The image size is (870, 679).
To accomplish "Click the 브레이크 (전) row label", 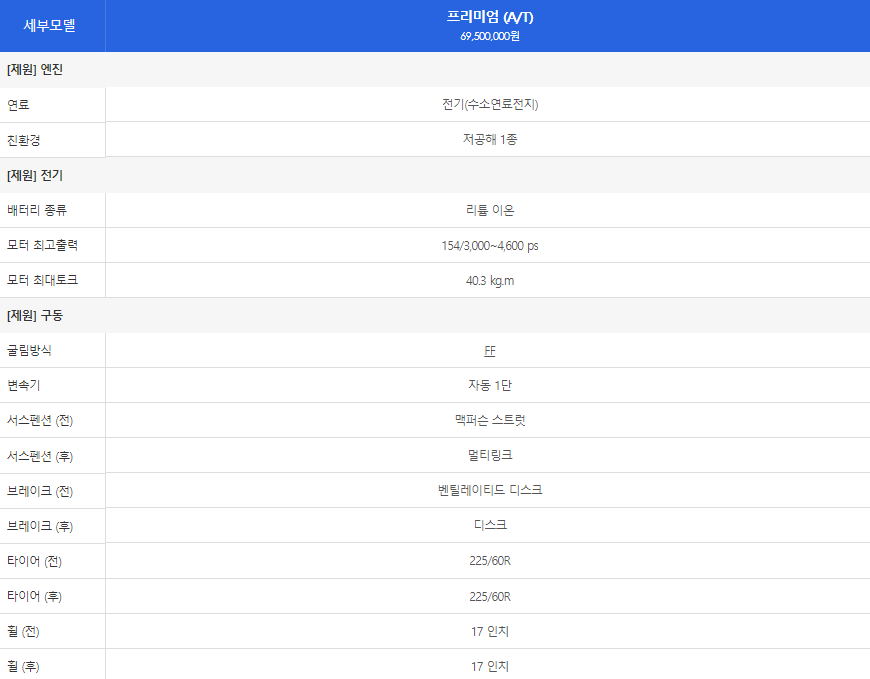I will [x=40, y=491].
